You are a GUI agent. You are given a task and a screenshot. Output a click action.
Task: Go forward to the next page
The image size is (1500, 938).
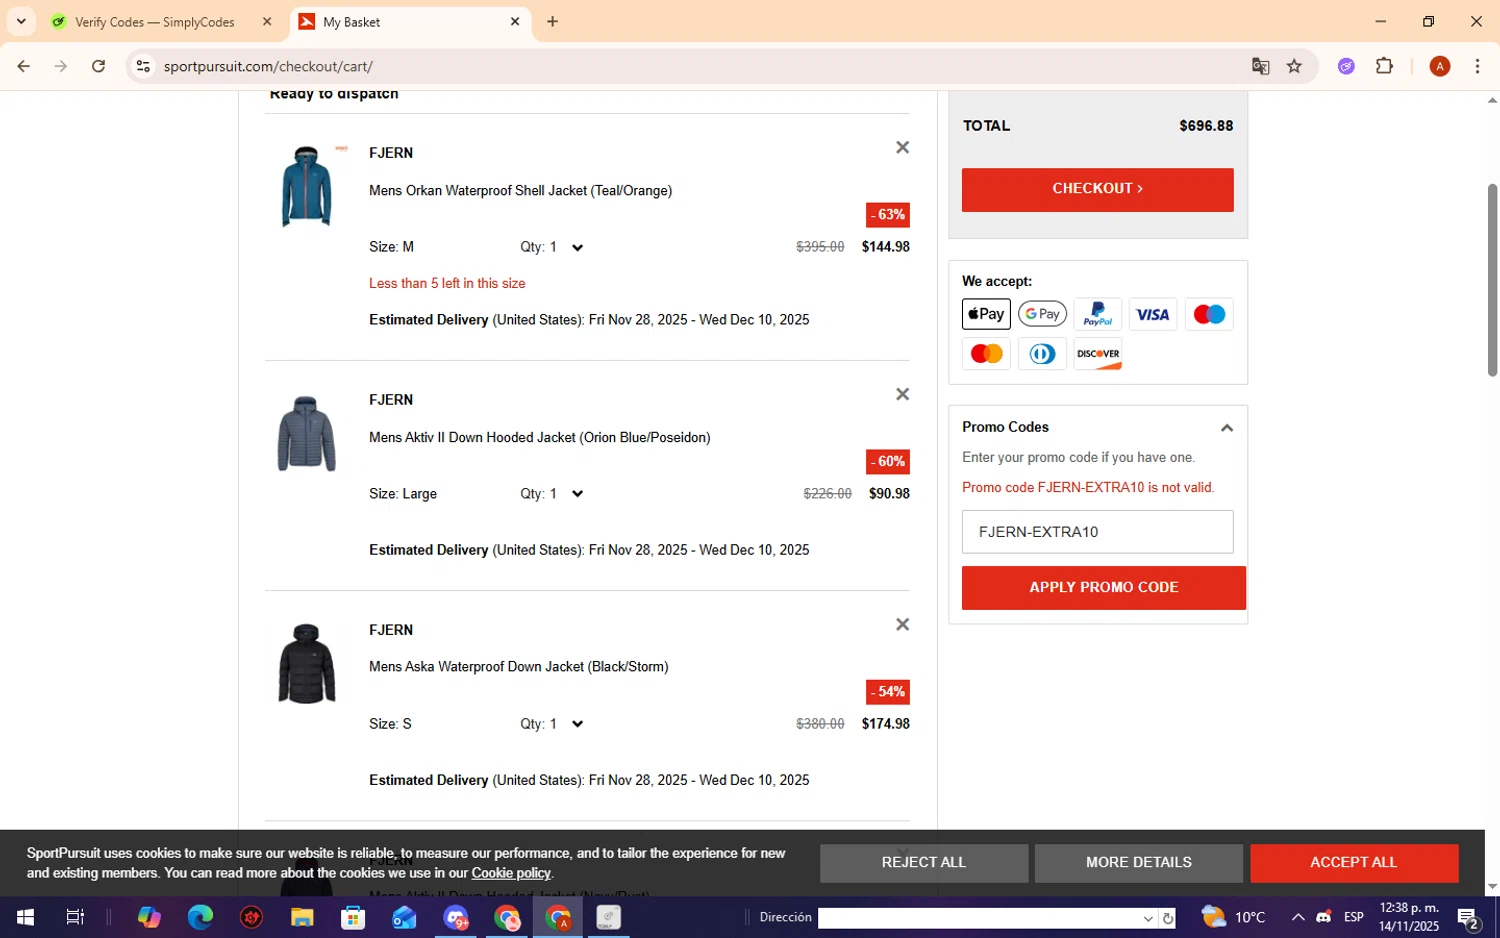61,66
